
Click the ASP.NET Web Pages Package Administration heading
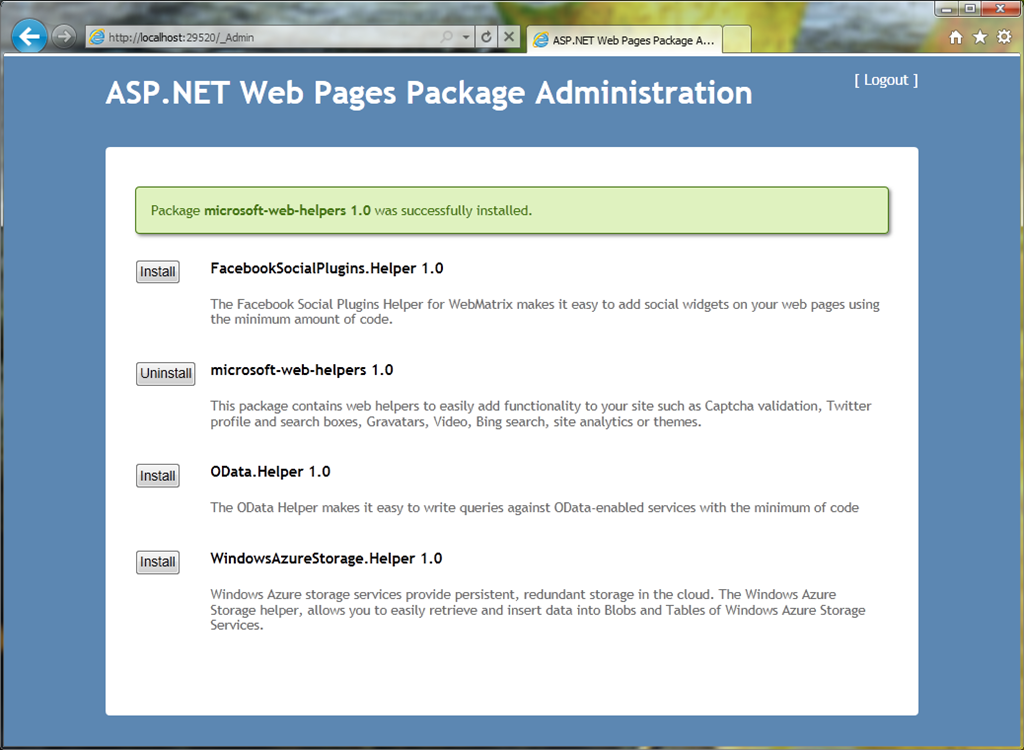(429, 93)
